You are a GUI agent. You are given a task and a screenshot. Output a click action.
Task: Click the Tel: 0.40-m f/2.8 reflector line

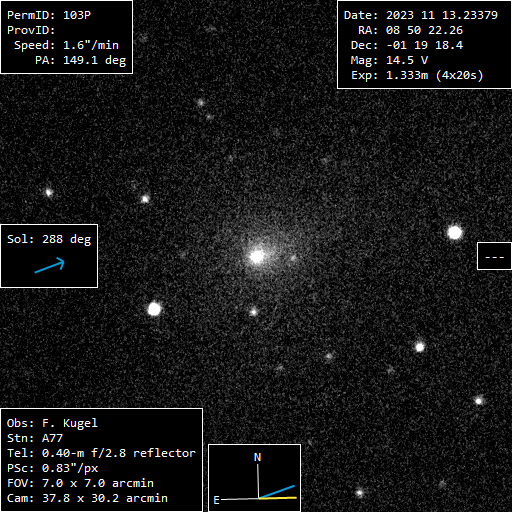click(x=101, y=453)
